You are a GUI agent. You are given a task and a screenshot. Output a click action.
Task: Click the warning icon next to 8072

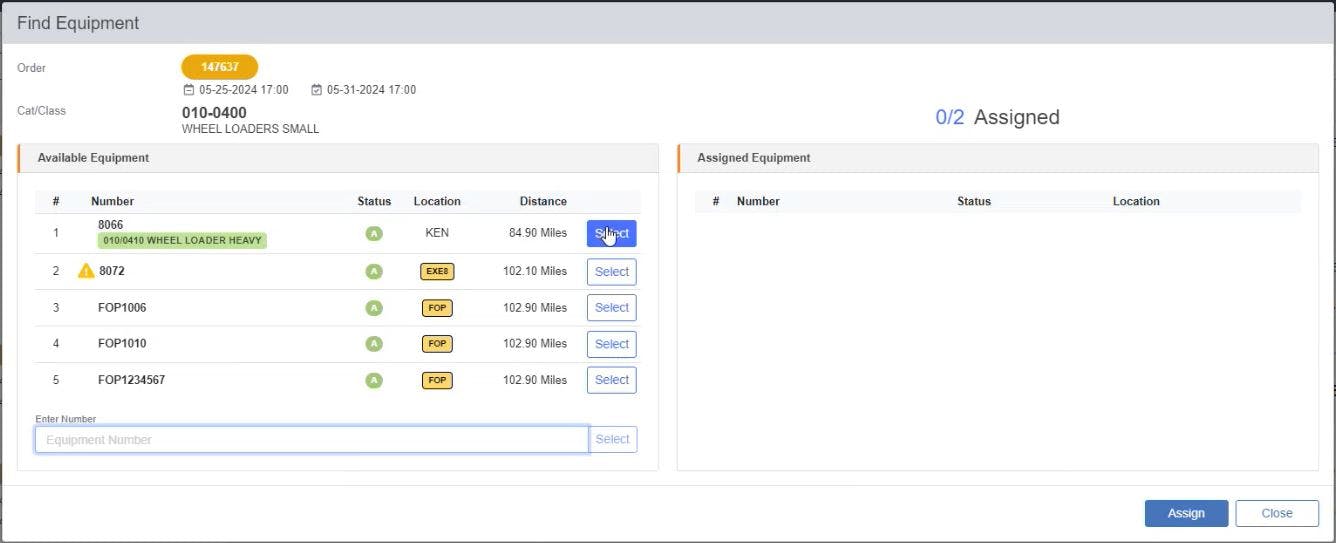(x=86, y=271)
